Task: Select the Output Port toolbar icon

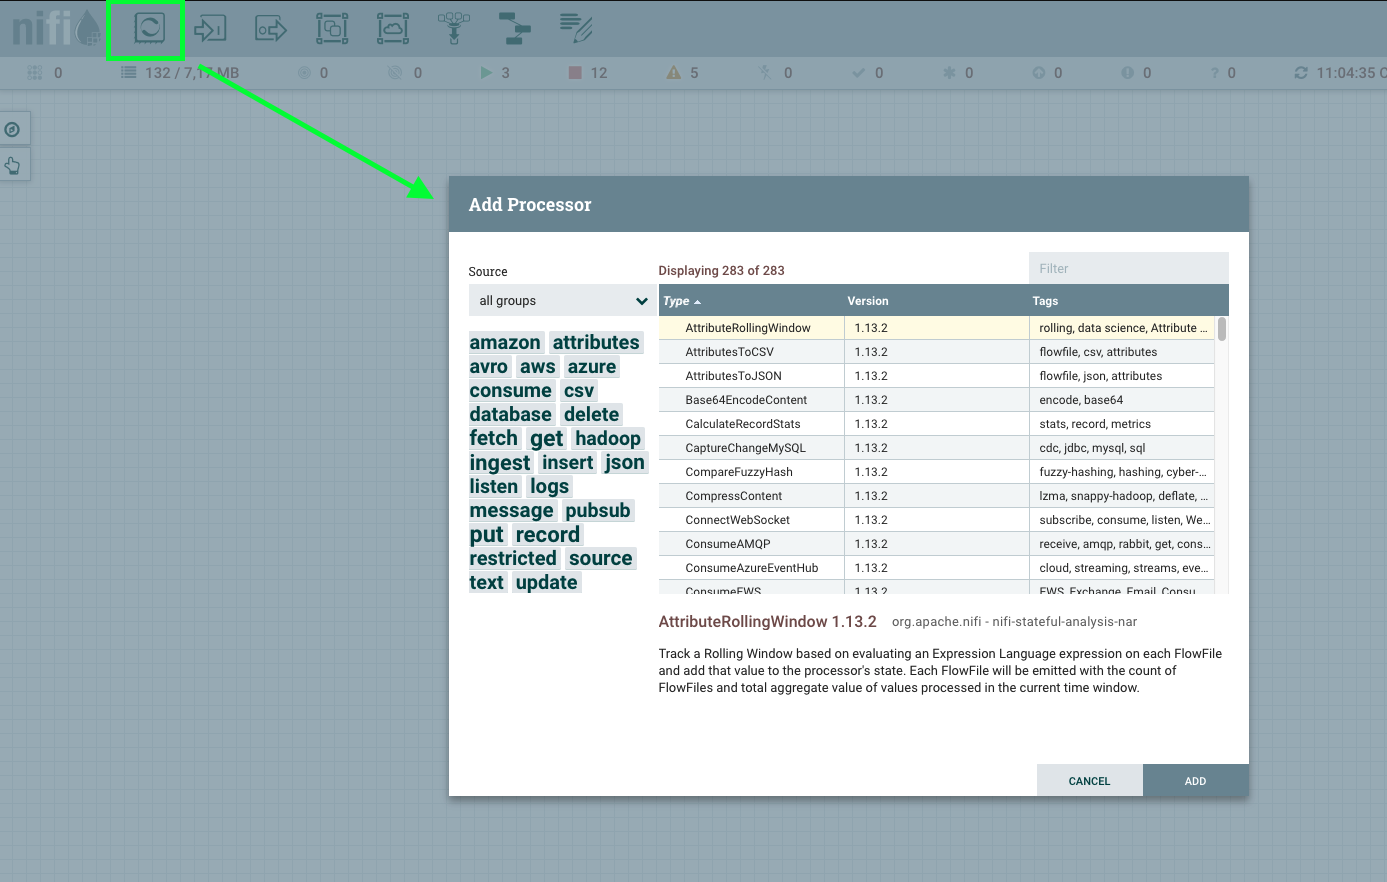Action: 271,29
